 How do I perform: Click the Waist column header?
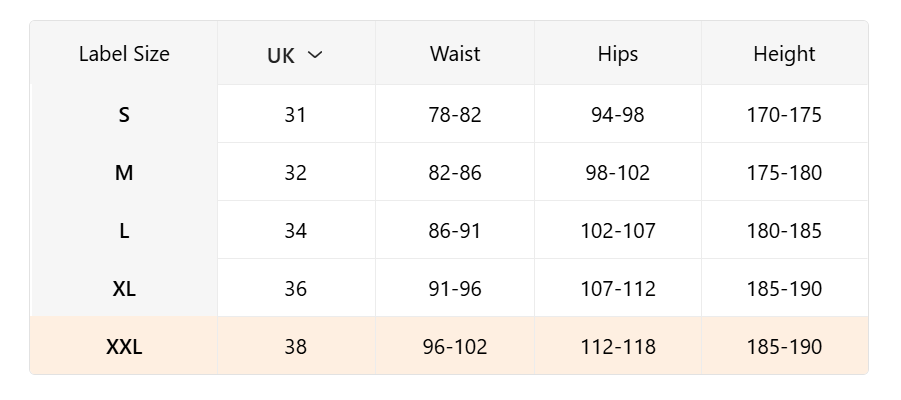455,54
